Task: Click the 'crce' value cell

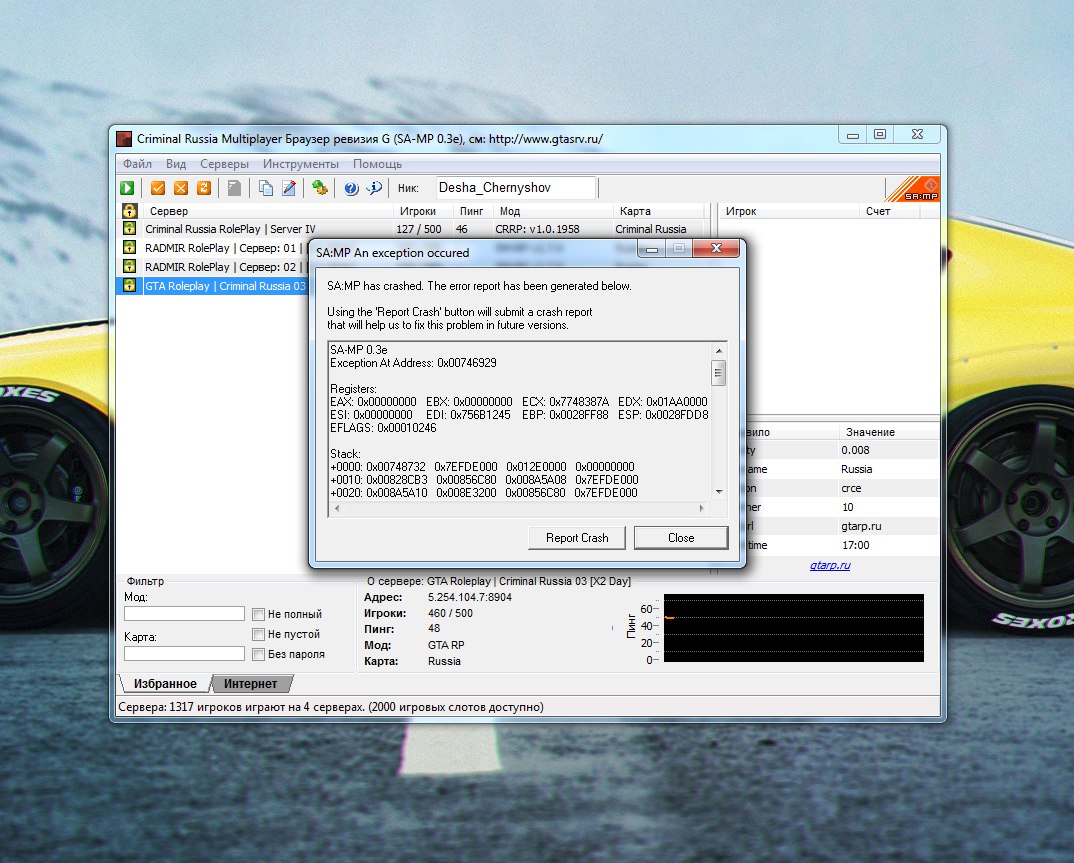Action: [851, 488]
